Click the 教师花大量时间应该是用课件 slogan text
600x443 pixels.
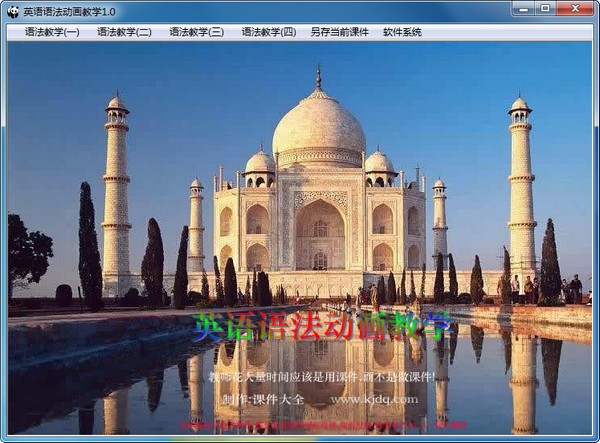coord(322,377)
